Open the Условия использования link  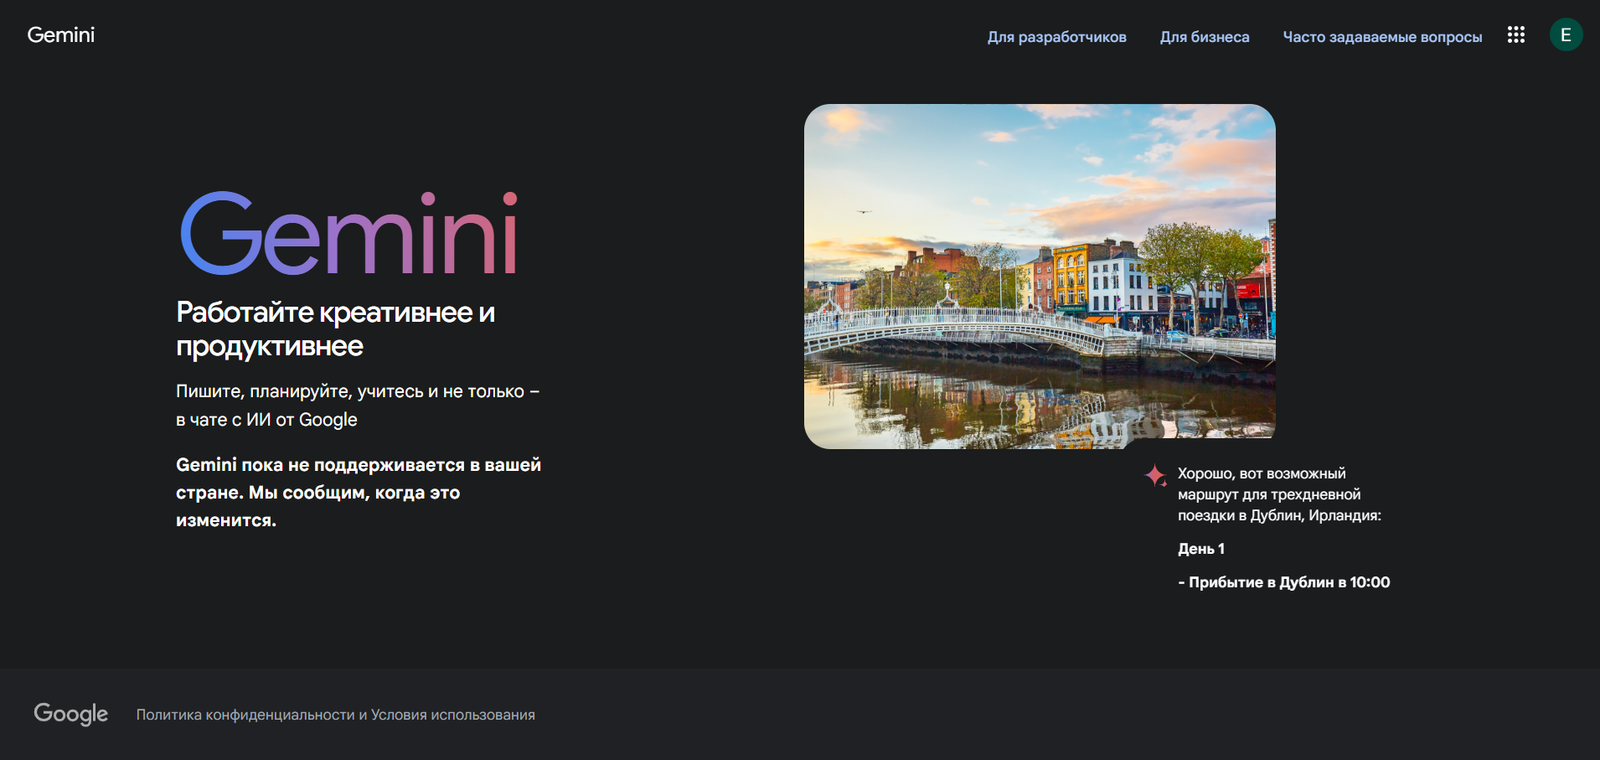click(452, 715)
